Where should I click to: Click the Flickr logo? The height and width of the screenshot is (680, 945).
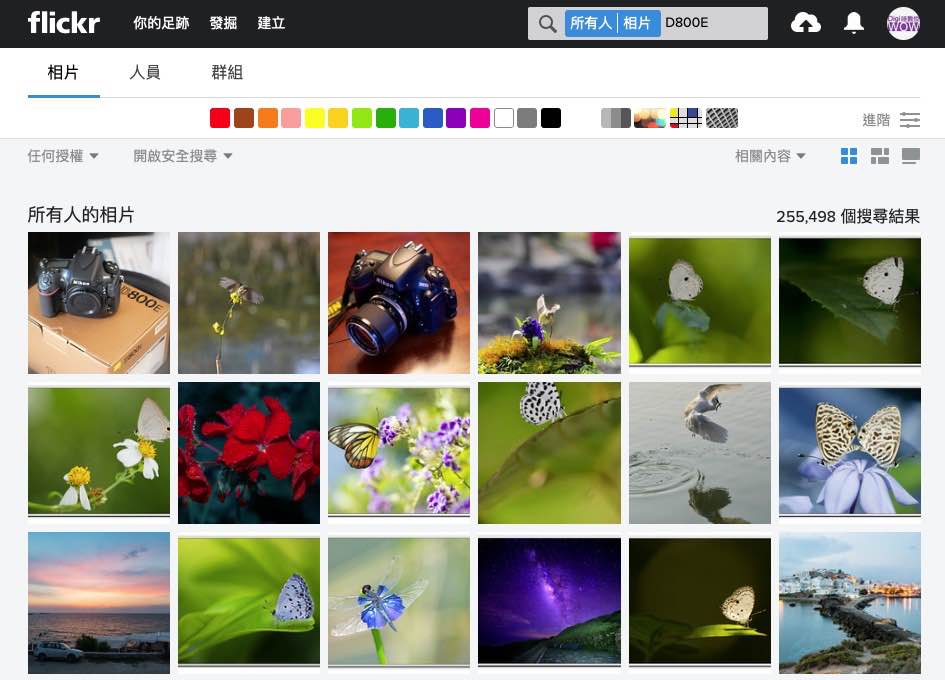point(64,23)
